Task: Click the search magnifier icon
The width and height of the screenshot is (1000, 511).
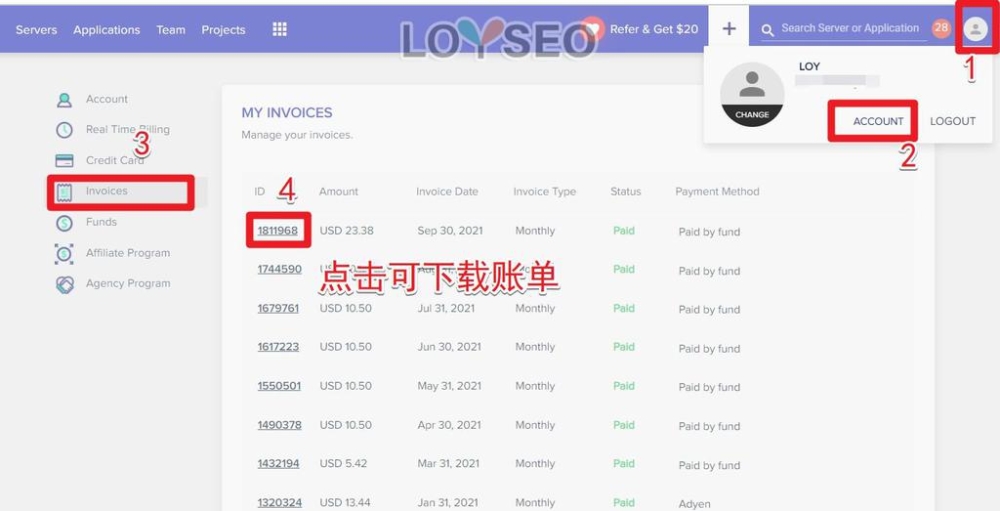Action: [x=768, y=30]
